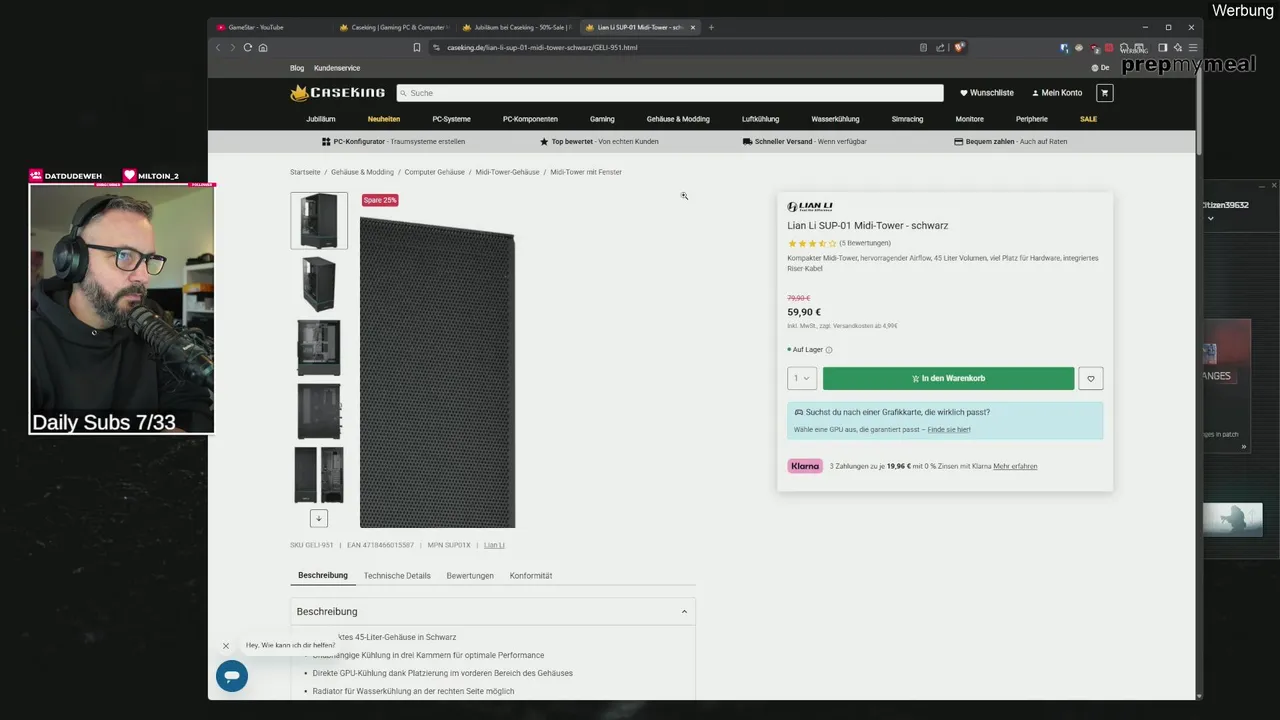Go back with browser back arrow
Image resolution: width=1280 pixels, height=720 pixels.
point(218,47)
